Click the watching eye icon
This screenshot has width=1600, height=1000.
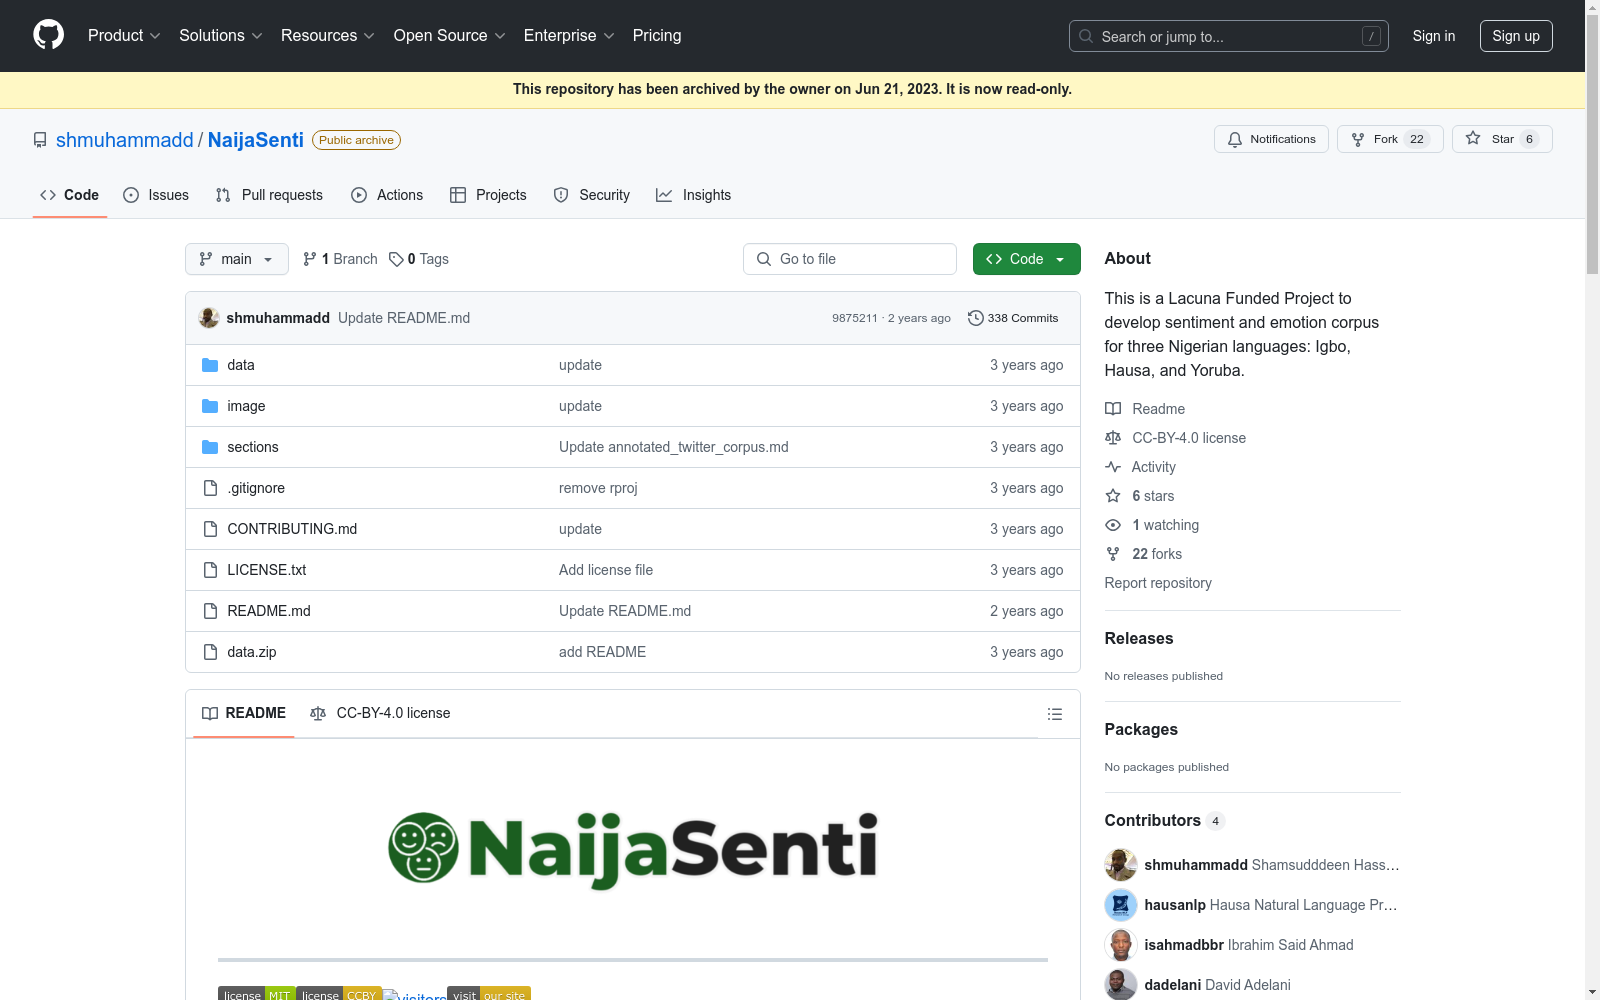[1113, 525]
